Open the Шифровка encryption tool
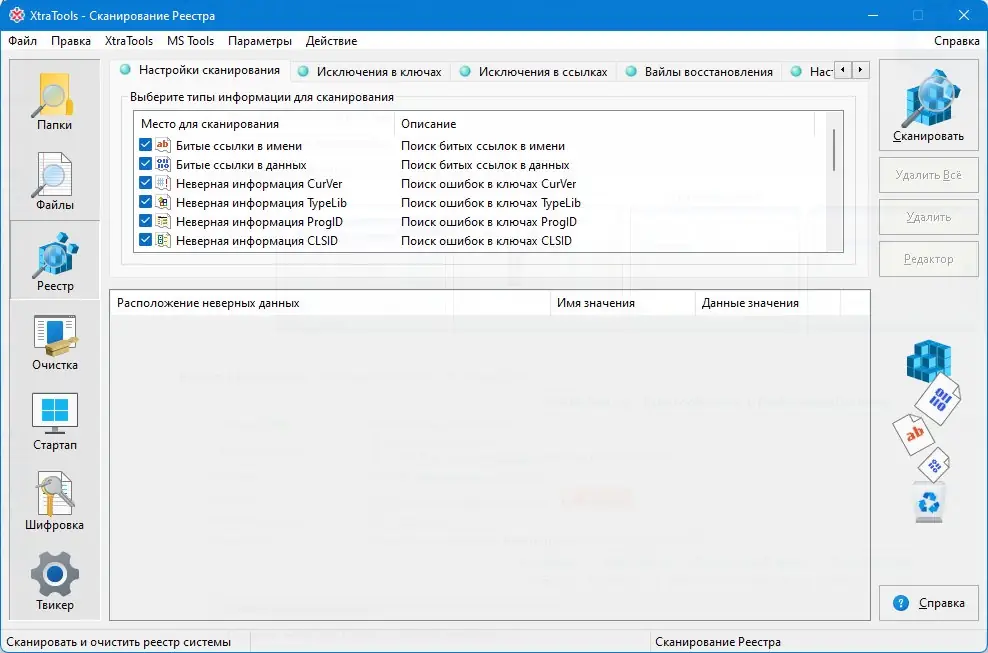Screen dimensions: 988x653 pos(55,501)
